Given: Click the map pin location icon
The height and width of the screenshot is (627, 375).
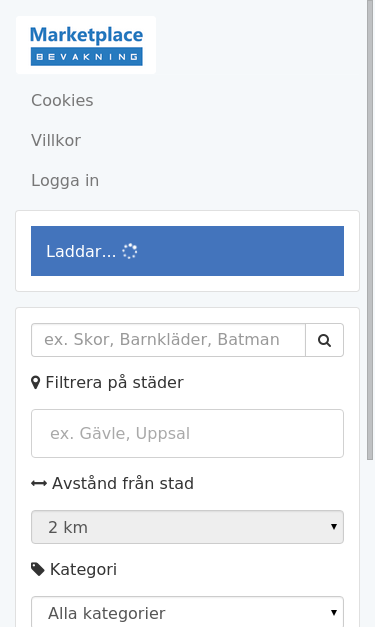Looking at the screenshot, I should [36, 383].
